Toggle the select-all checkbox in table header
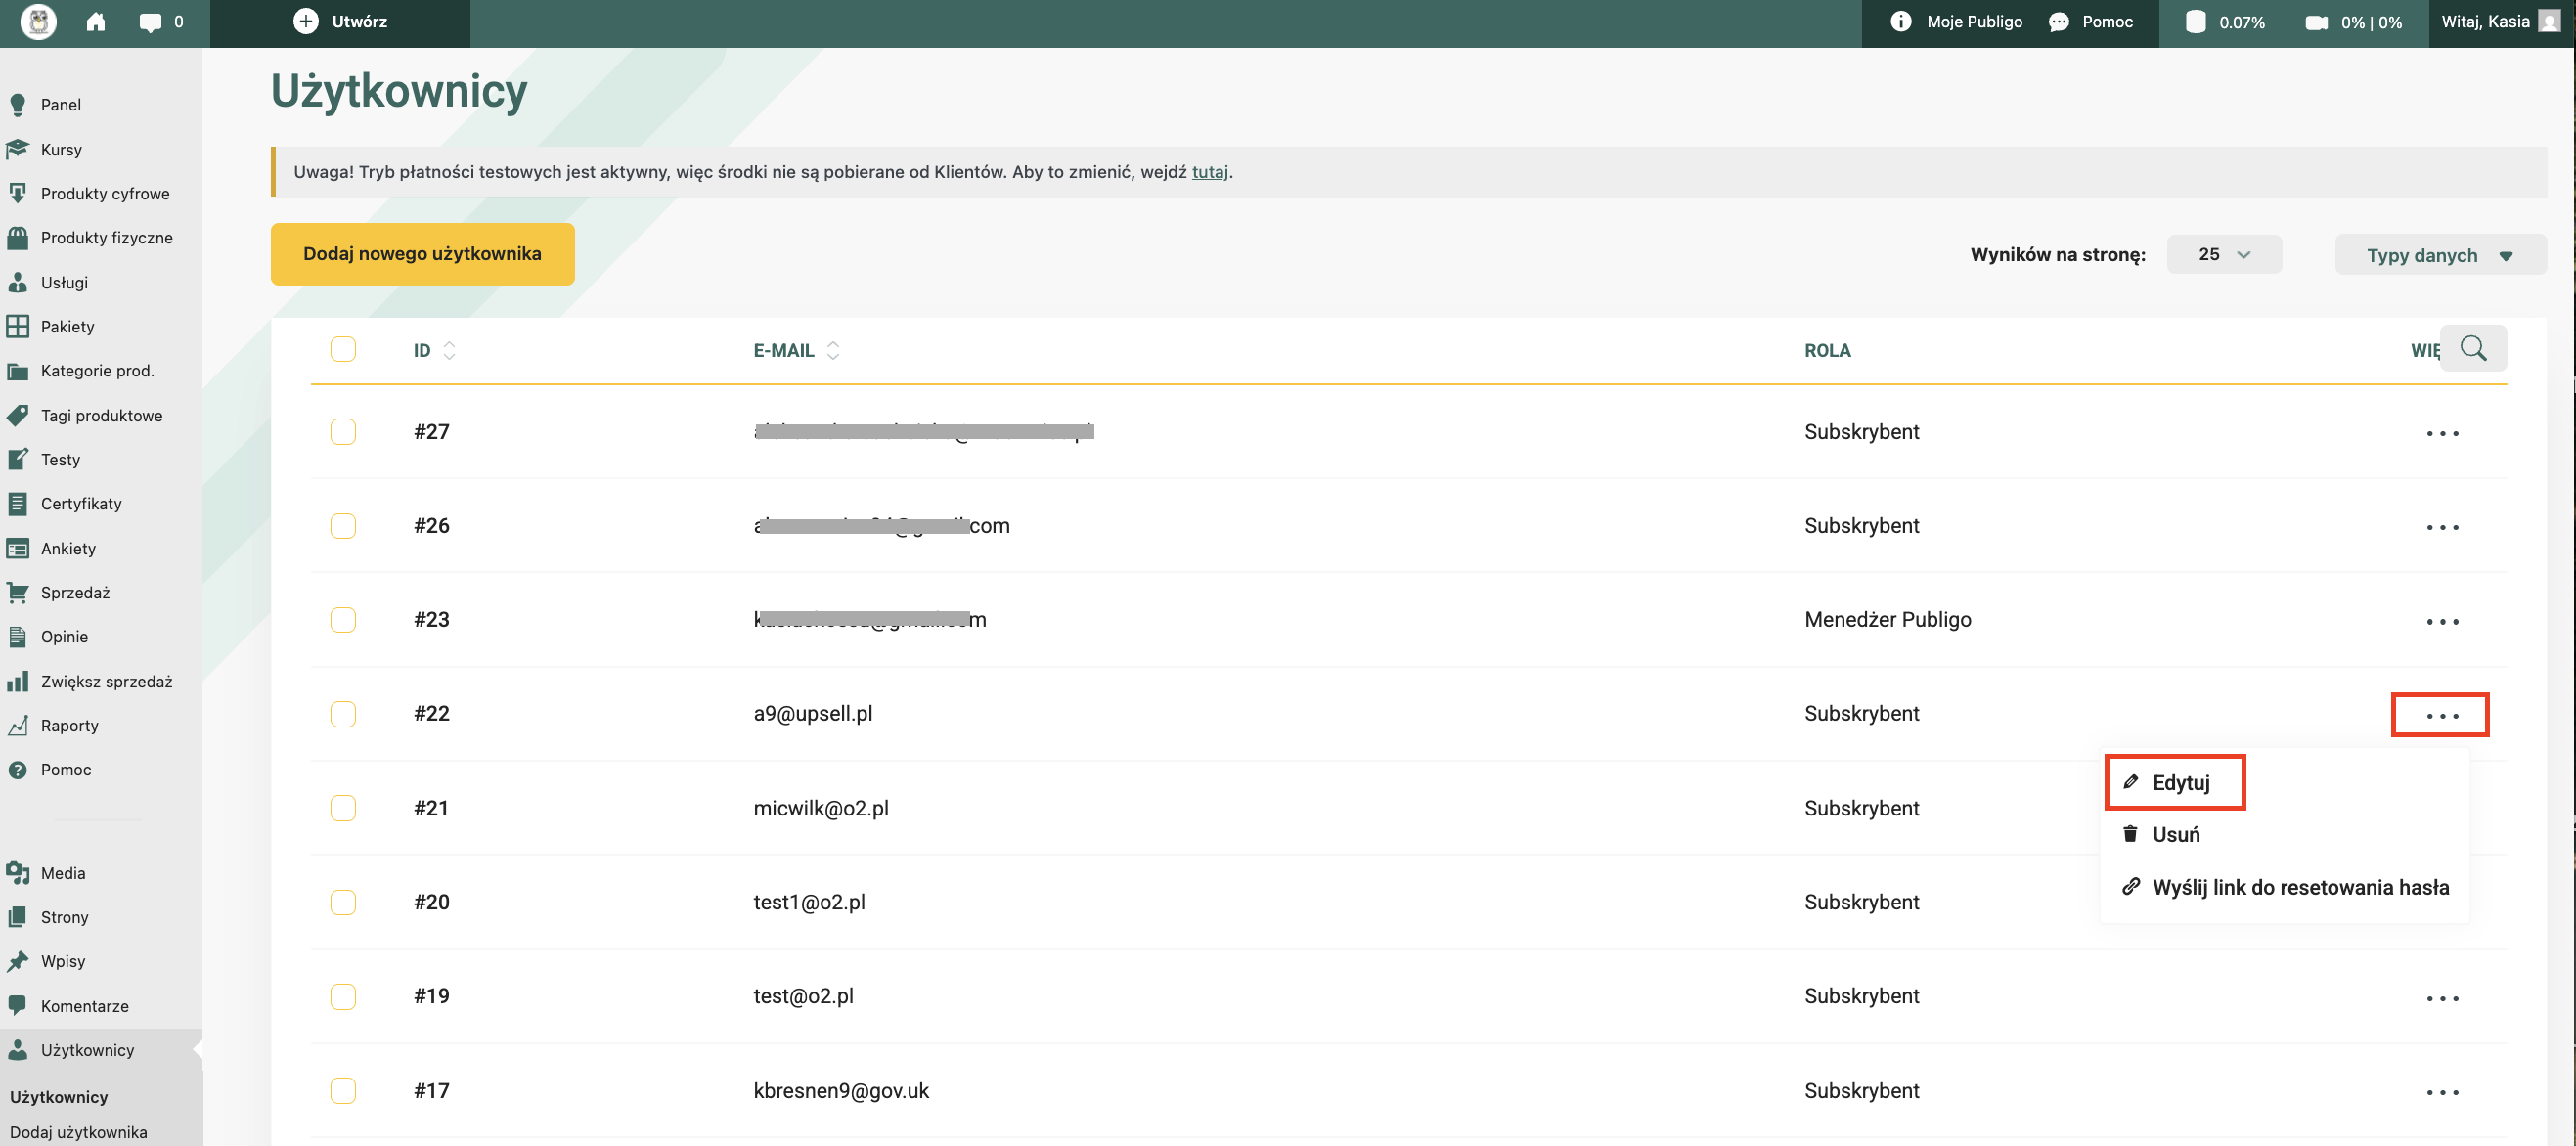Viewport: 2576px width, 1146px height. pyautogui.click(x=343, y=349)
